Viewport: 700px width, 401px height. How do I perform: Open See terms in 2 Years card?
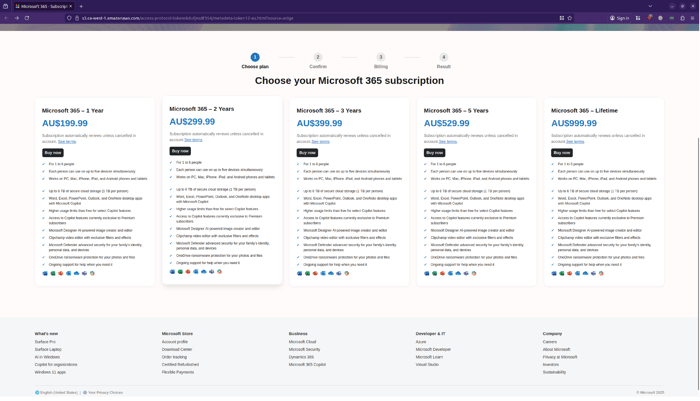(193, 140)
